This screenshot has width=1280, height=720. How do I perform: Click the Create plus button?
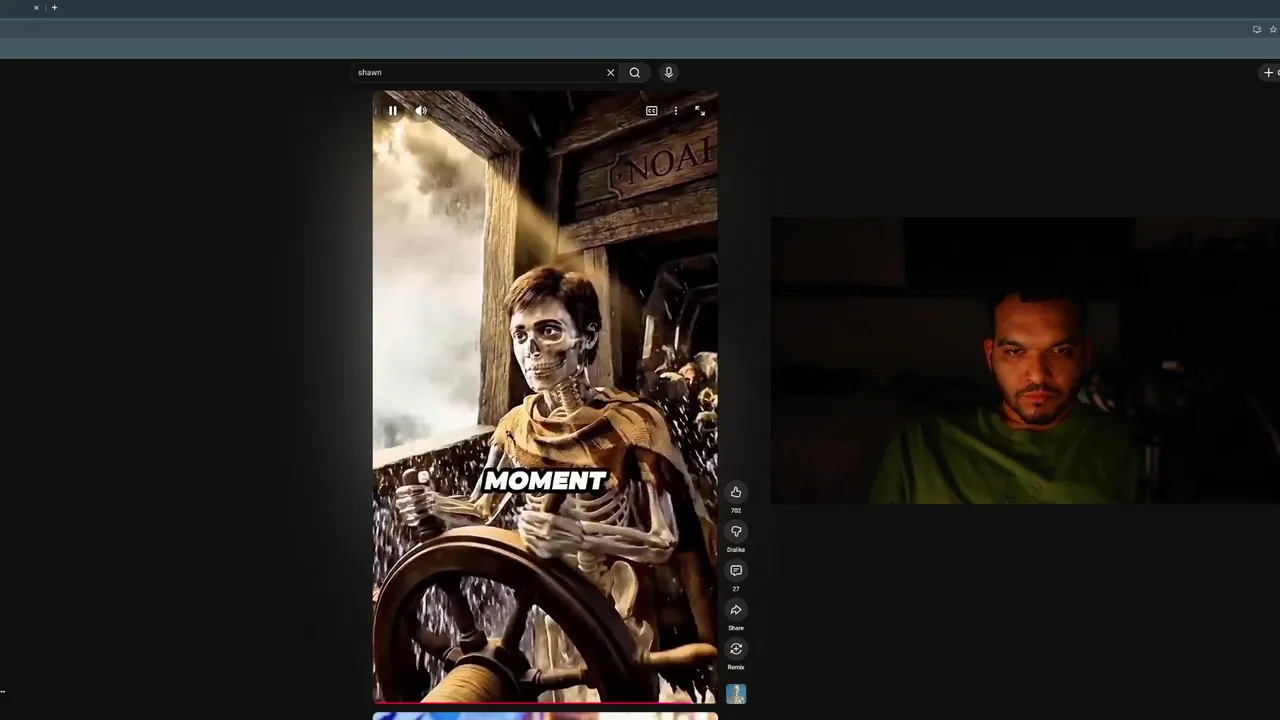(x=1269, y=72)
